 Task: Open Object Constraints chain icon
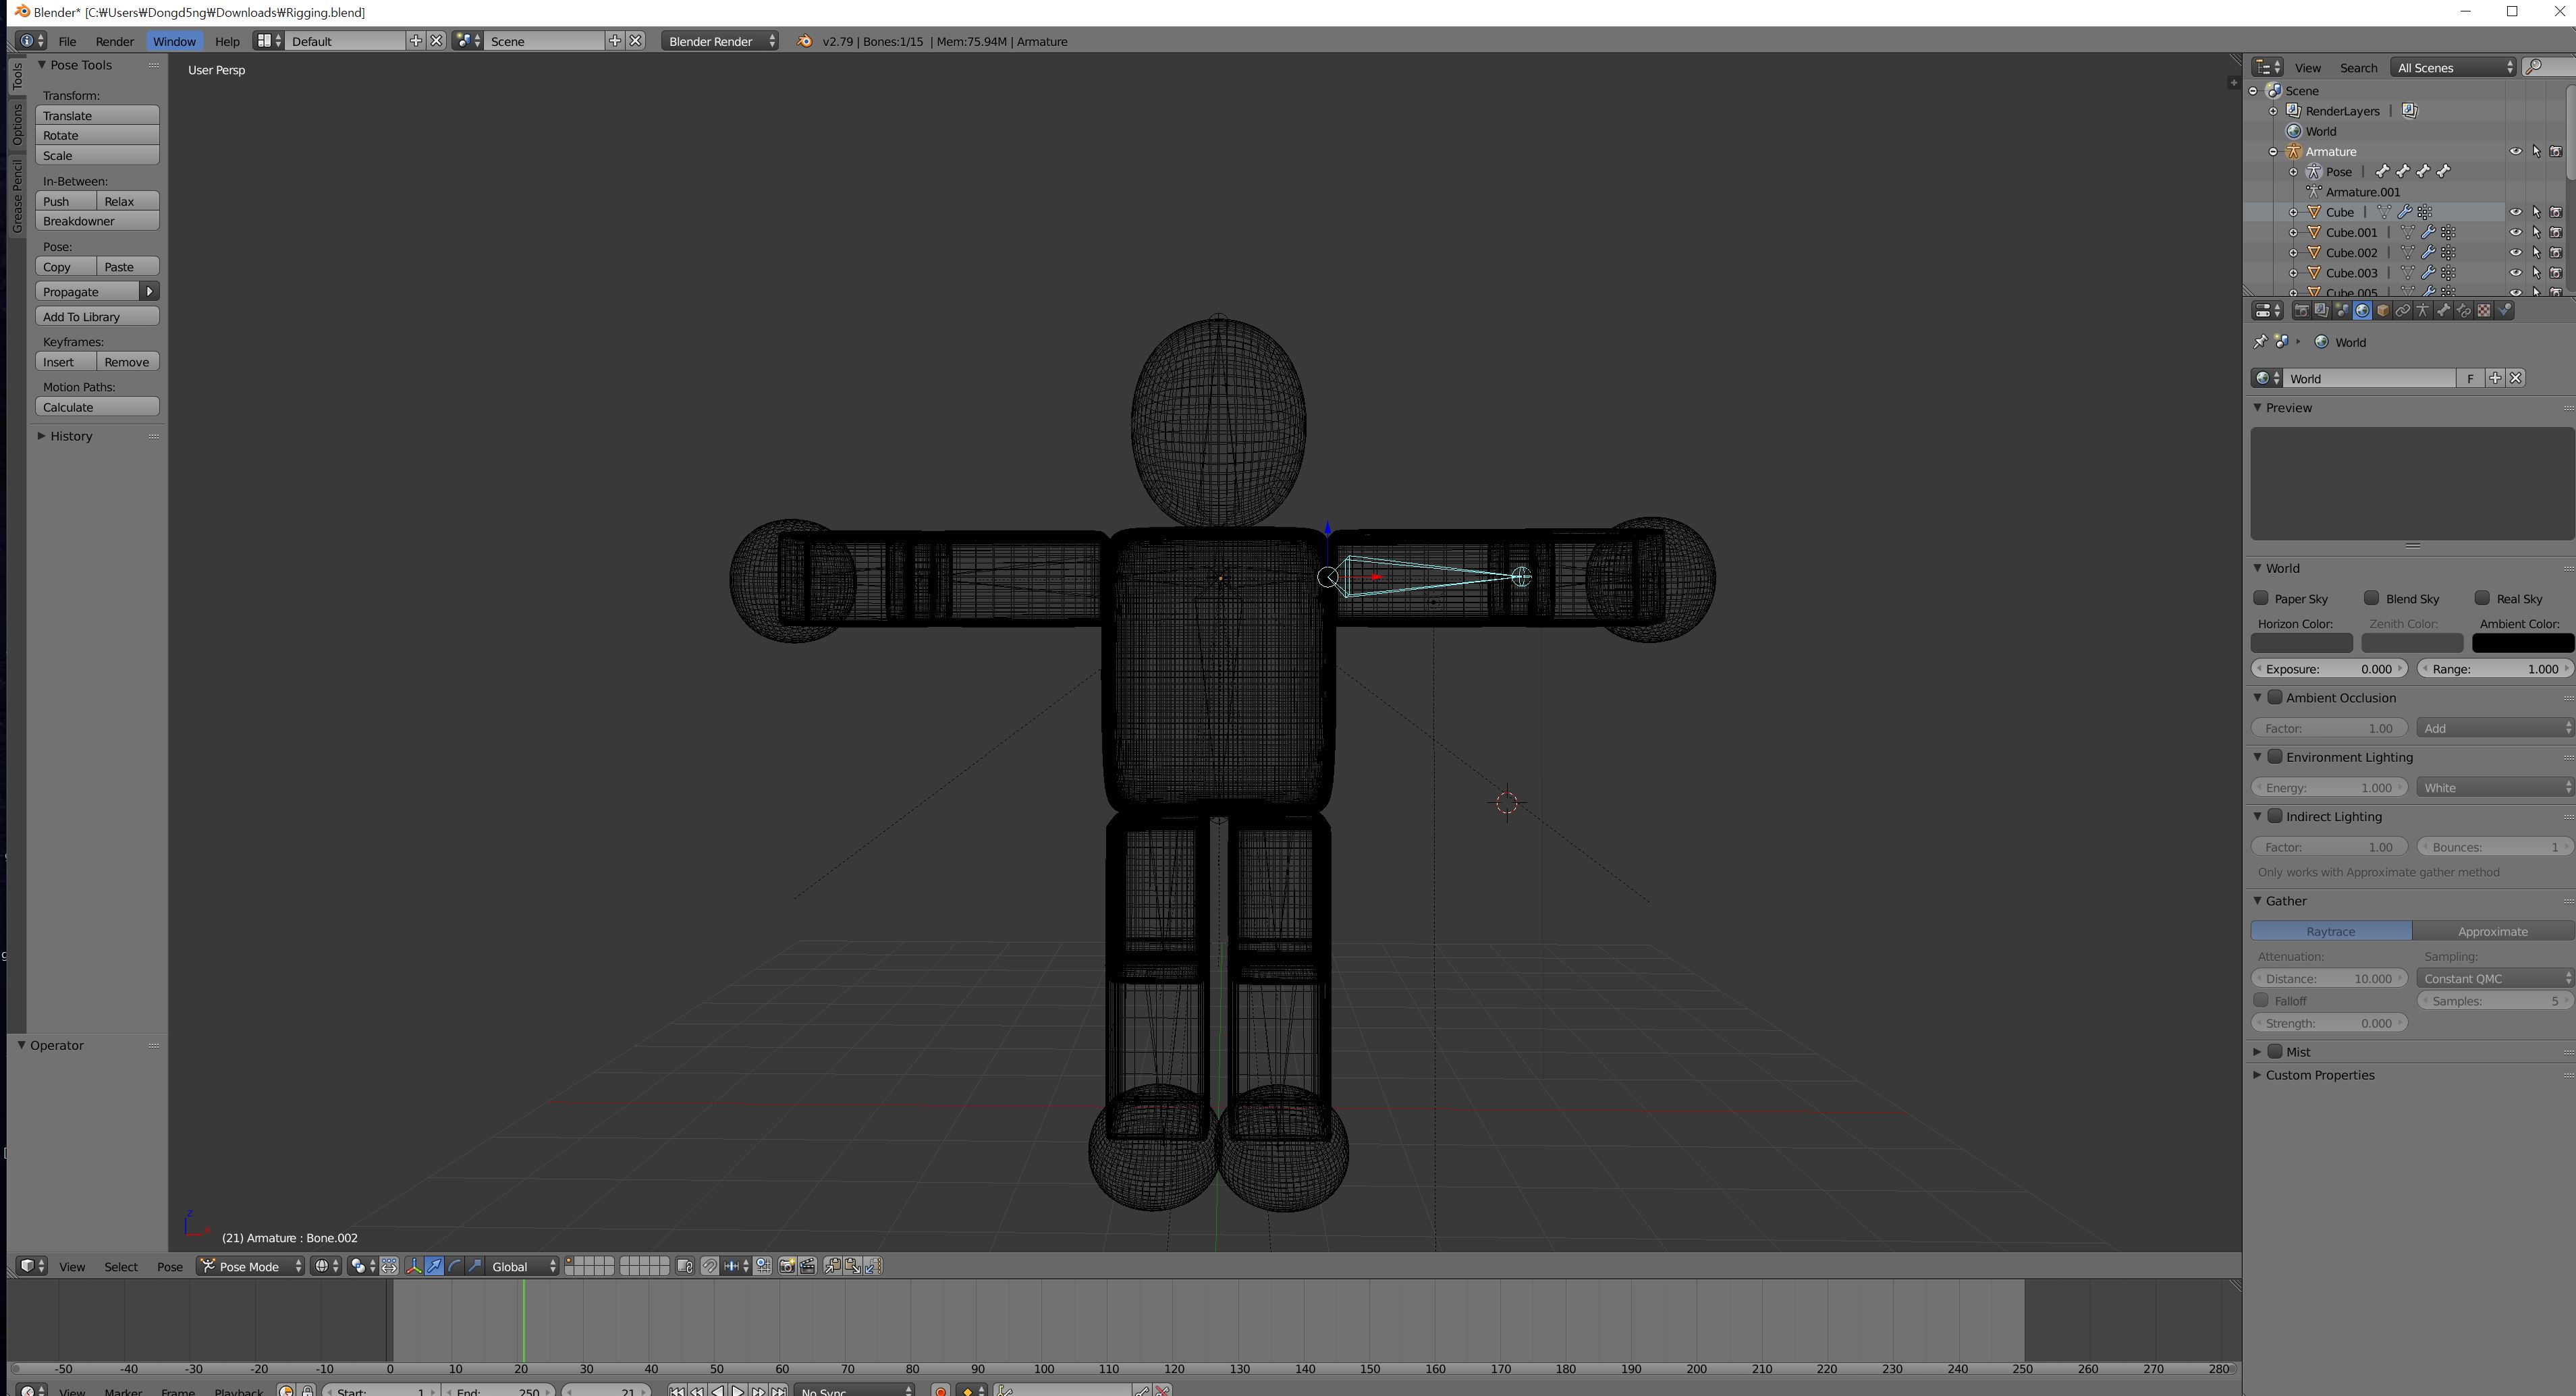click(x=2403, y=310)
